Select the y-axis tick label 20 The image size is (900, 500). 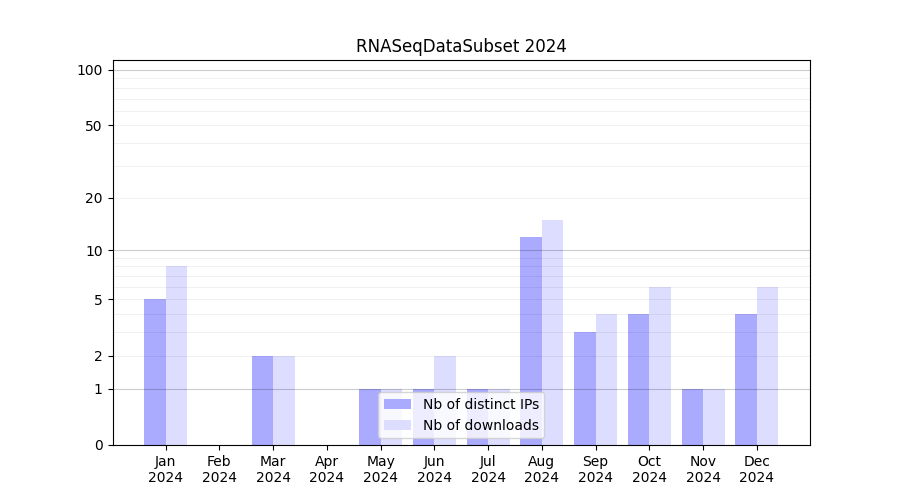click(93, 198)
